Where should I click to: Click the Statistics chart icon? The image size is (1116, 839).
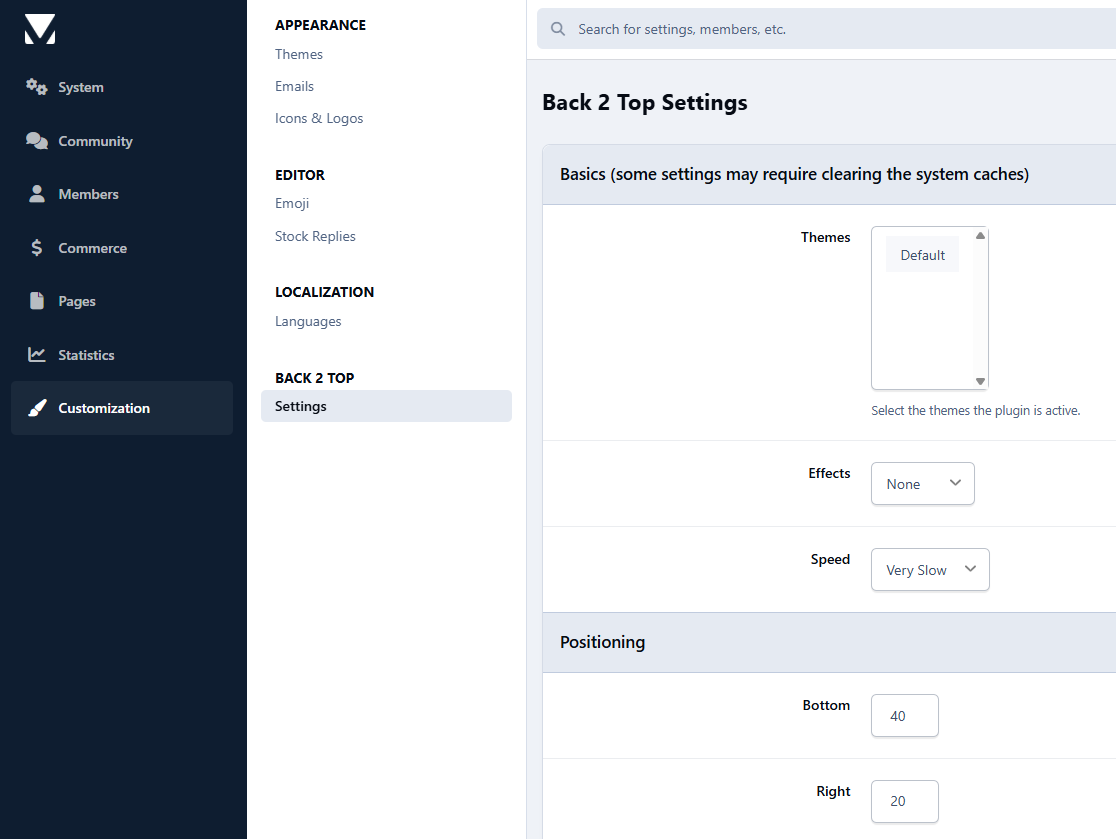[x=37, y=355]
